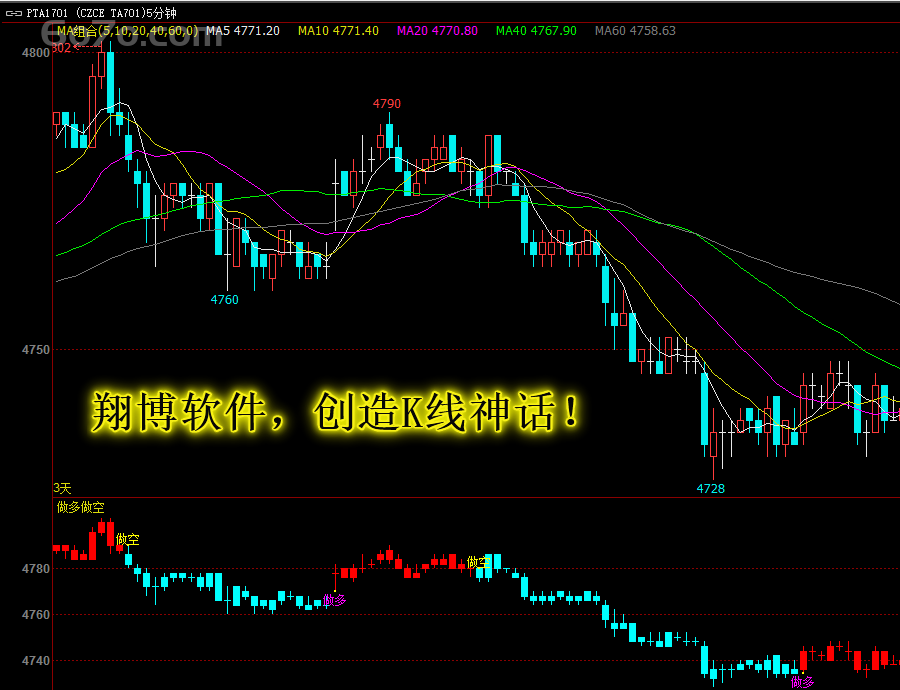Select the MA60 4758.63 legend value
Image resolution: width=900 pixels, height=690 pixels.
[635, 31]
